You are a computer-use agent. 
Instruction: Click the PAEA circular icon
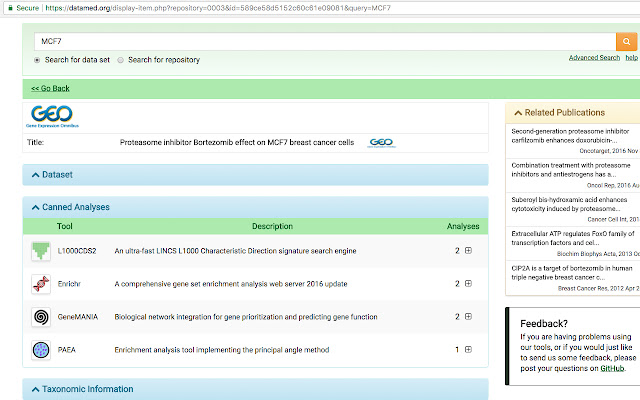click(x=41, y=350)
